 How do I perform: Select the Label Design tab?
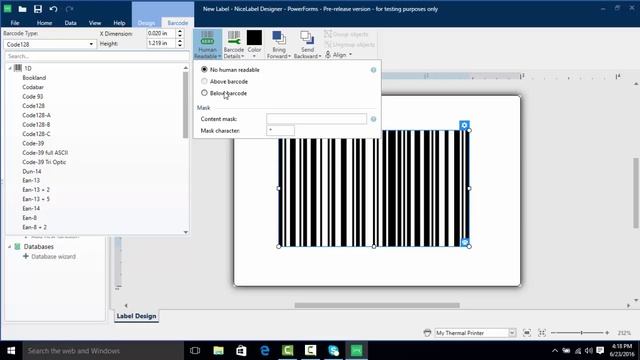pyautogui.click(x=136, y=316)
